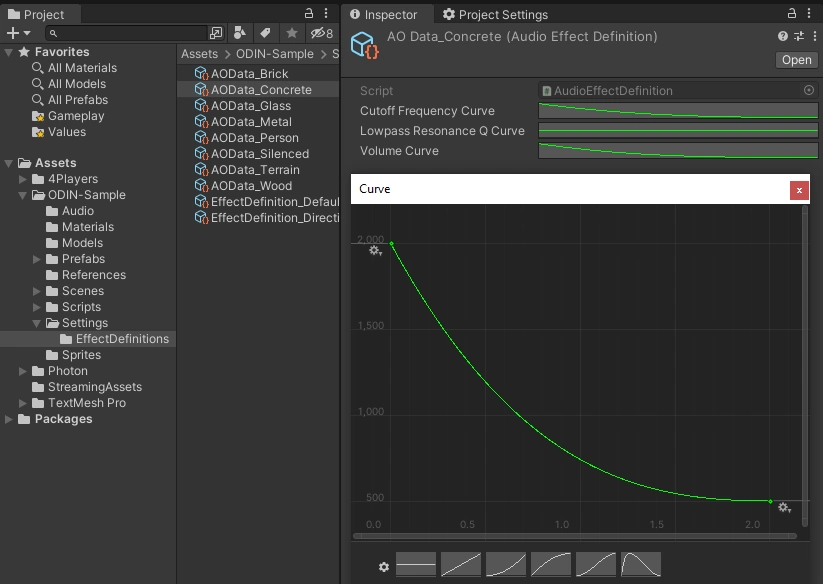Collapse the Assets root folder
Screen dimensions: 823x584
click(x=8, y=163)
